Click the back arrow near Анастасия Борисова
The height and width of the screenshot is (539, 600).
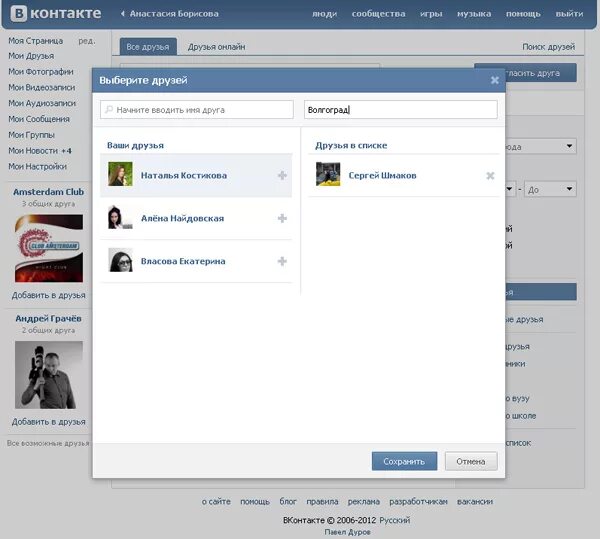pos(123,13)
